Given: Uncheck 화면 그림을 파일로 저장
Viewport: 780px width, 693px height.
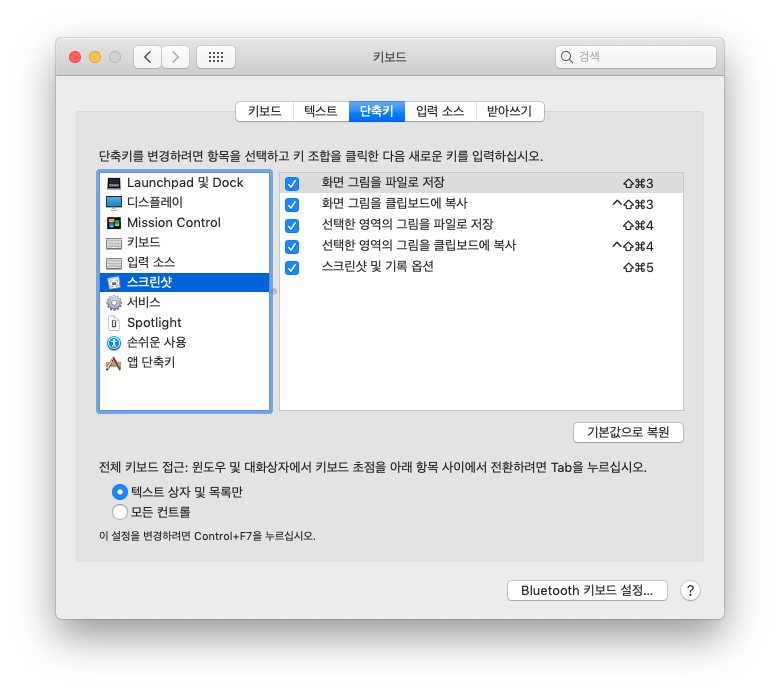Looking at the screenshot, I should click(x=292, y=184).
